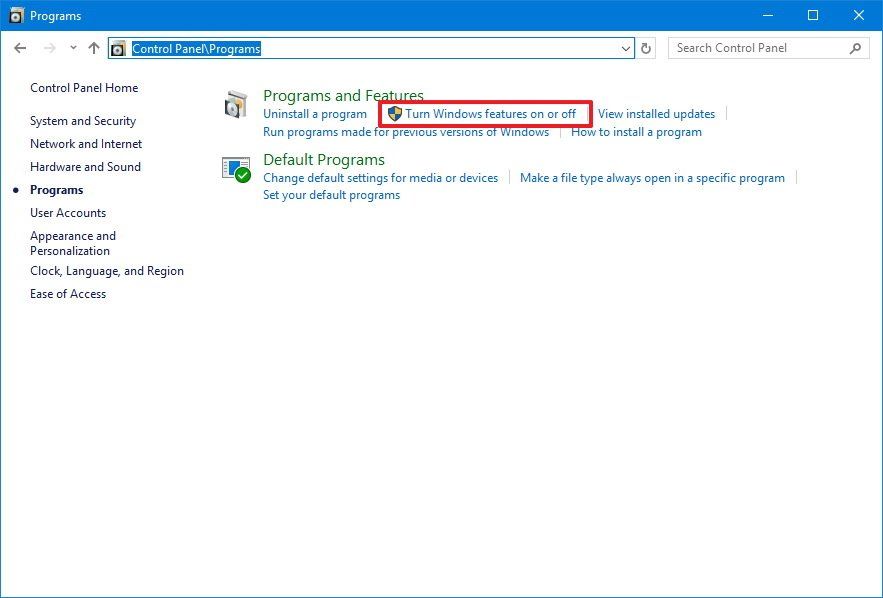Refresh the page with the refresh icon

(645, 47)
